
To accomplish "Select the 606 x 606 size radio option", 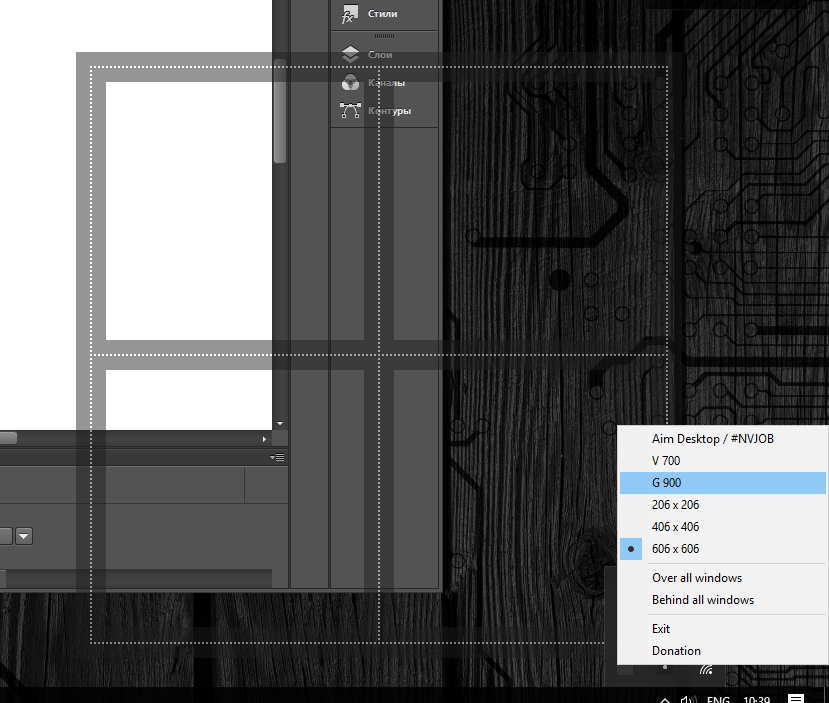I will pos(722,549).
